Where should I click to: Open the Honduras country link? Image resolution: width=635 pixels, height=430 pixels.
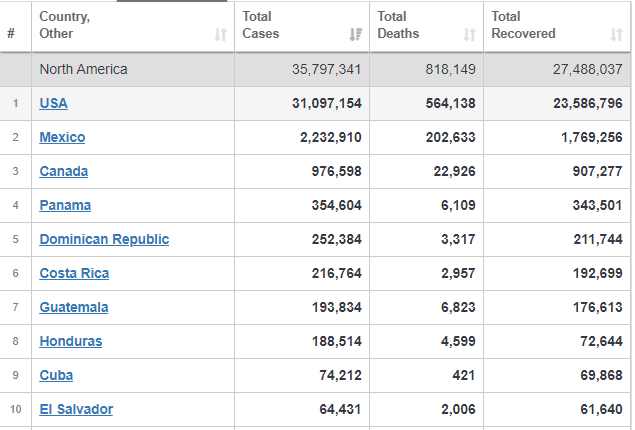click(x=71, y=341)
